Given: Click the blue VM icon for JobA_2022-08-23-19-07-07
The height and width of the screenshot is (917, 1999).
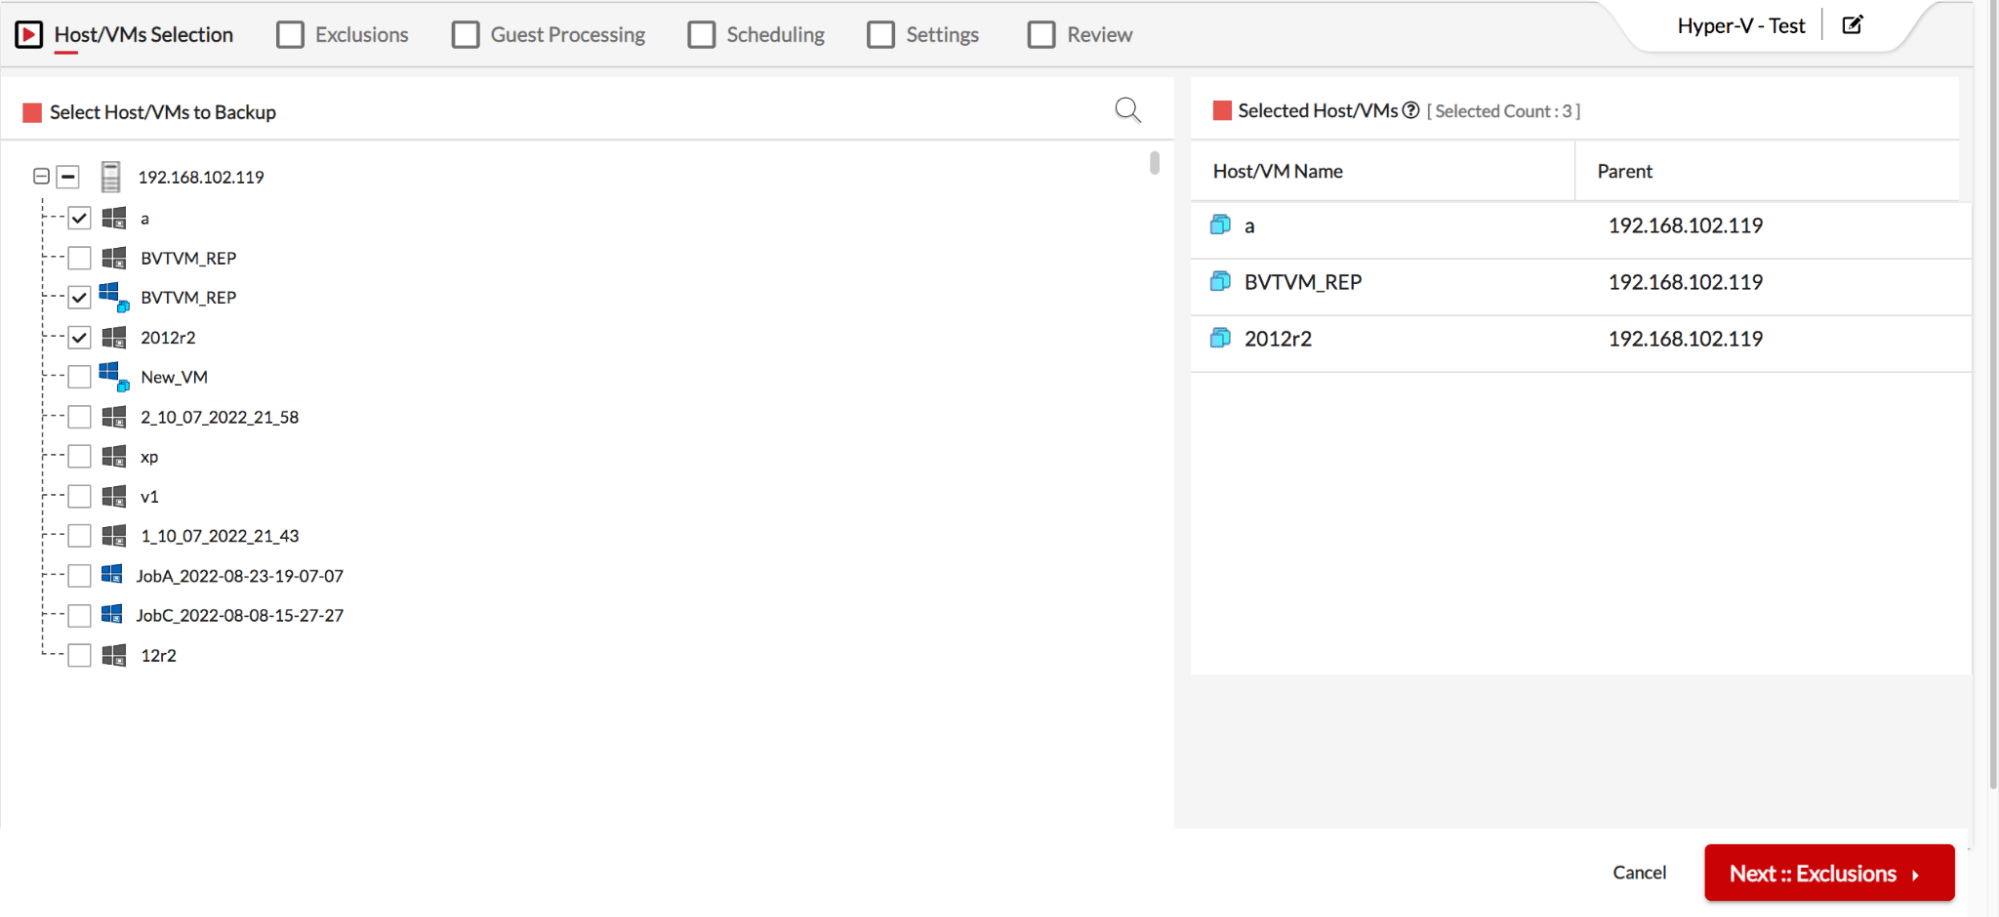Looking at the screenshot, I should 112,575.
